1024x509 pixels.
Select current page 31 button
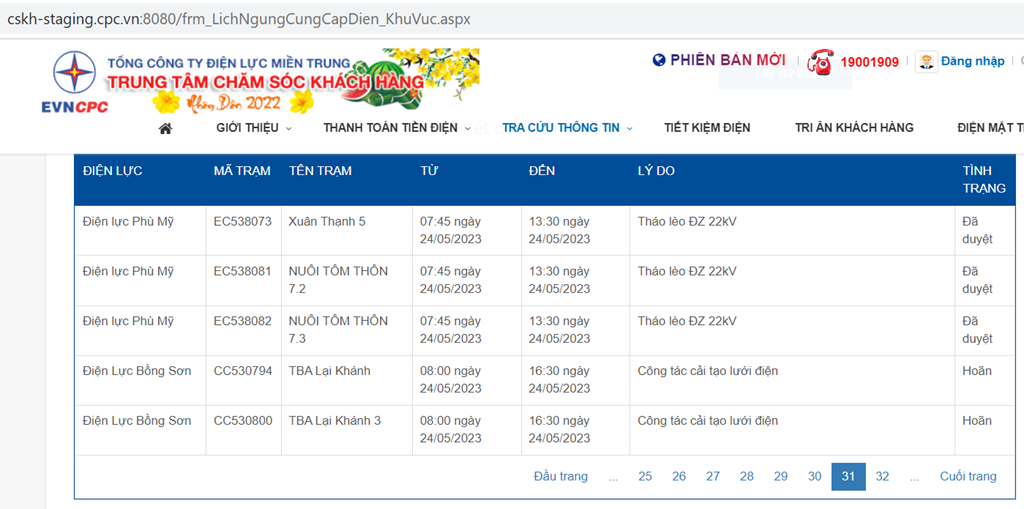coord(848,476)
